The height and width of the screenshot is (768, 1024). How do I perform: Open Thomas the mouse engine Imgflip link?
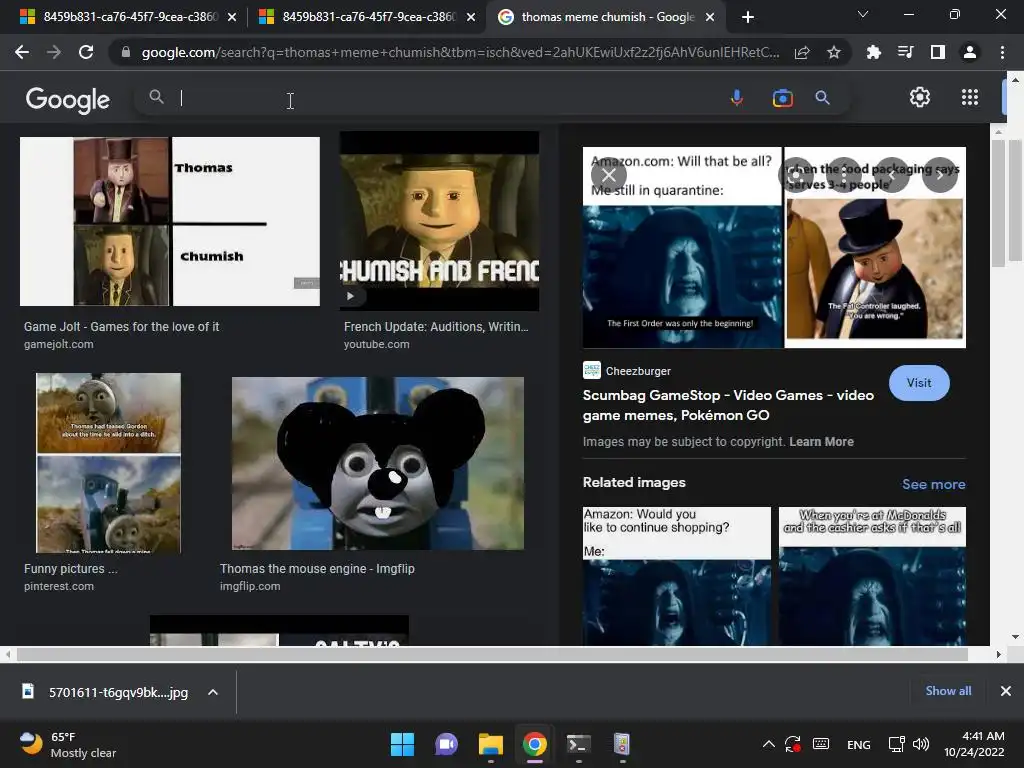317,569
